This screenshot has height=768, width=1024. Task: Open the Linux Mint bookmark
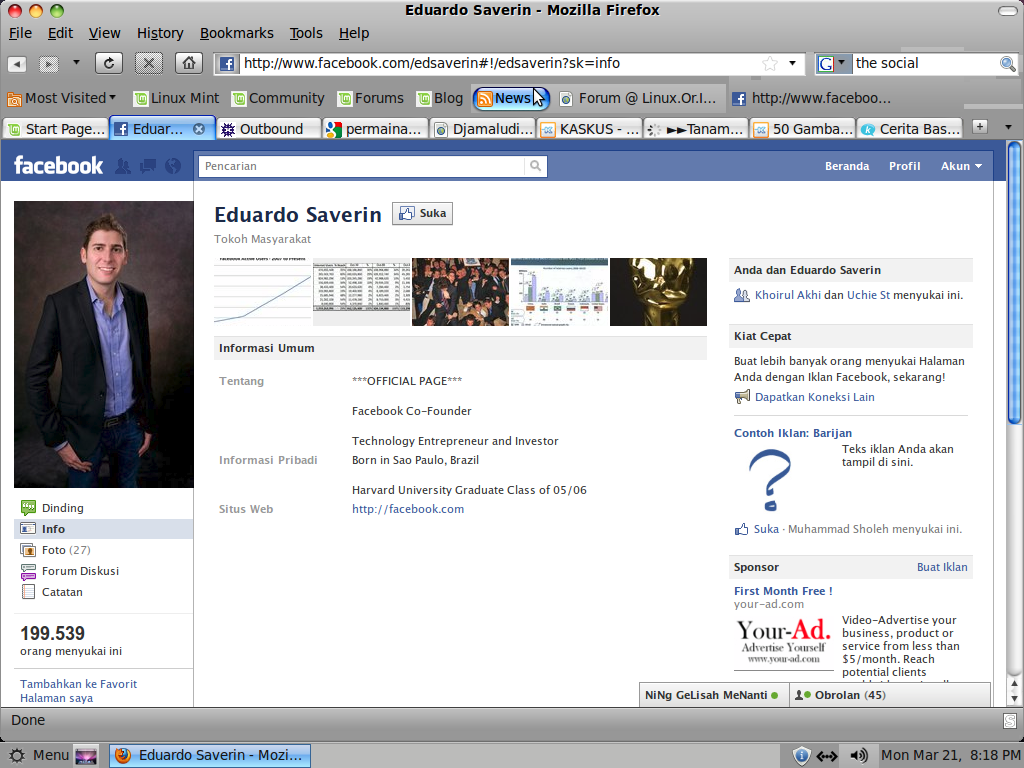[x=176, y=98]
